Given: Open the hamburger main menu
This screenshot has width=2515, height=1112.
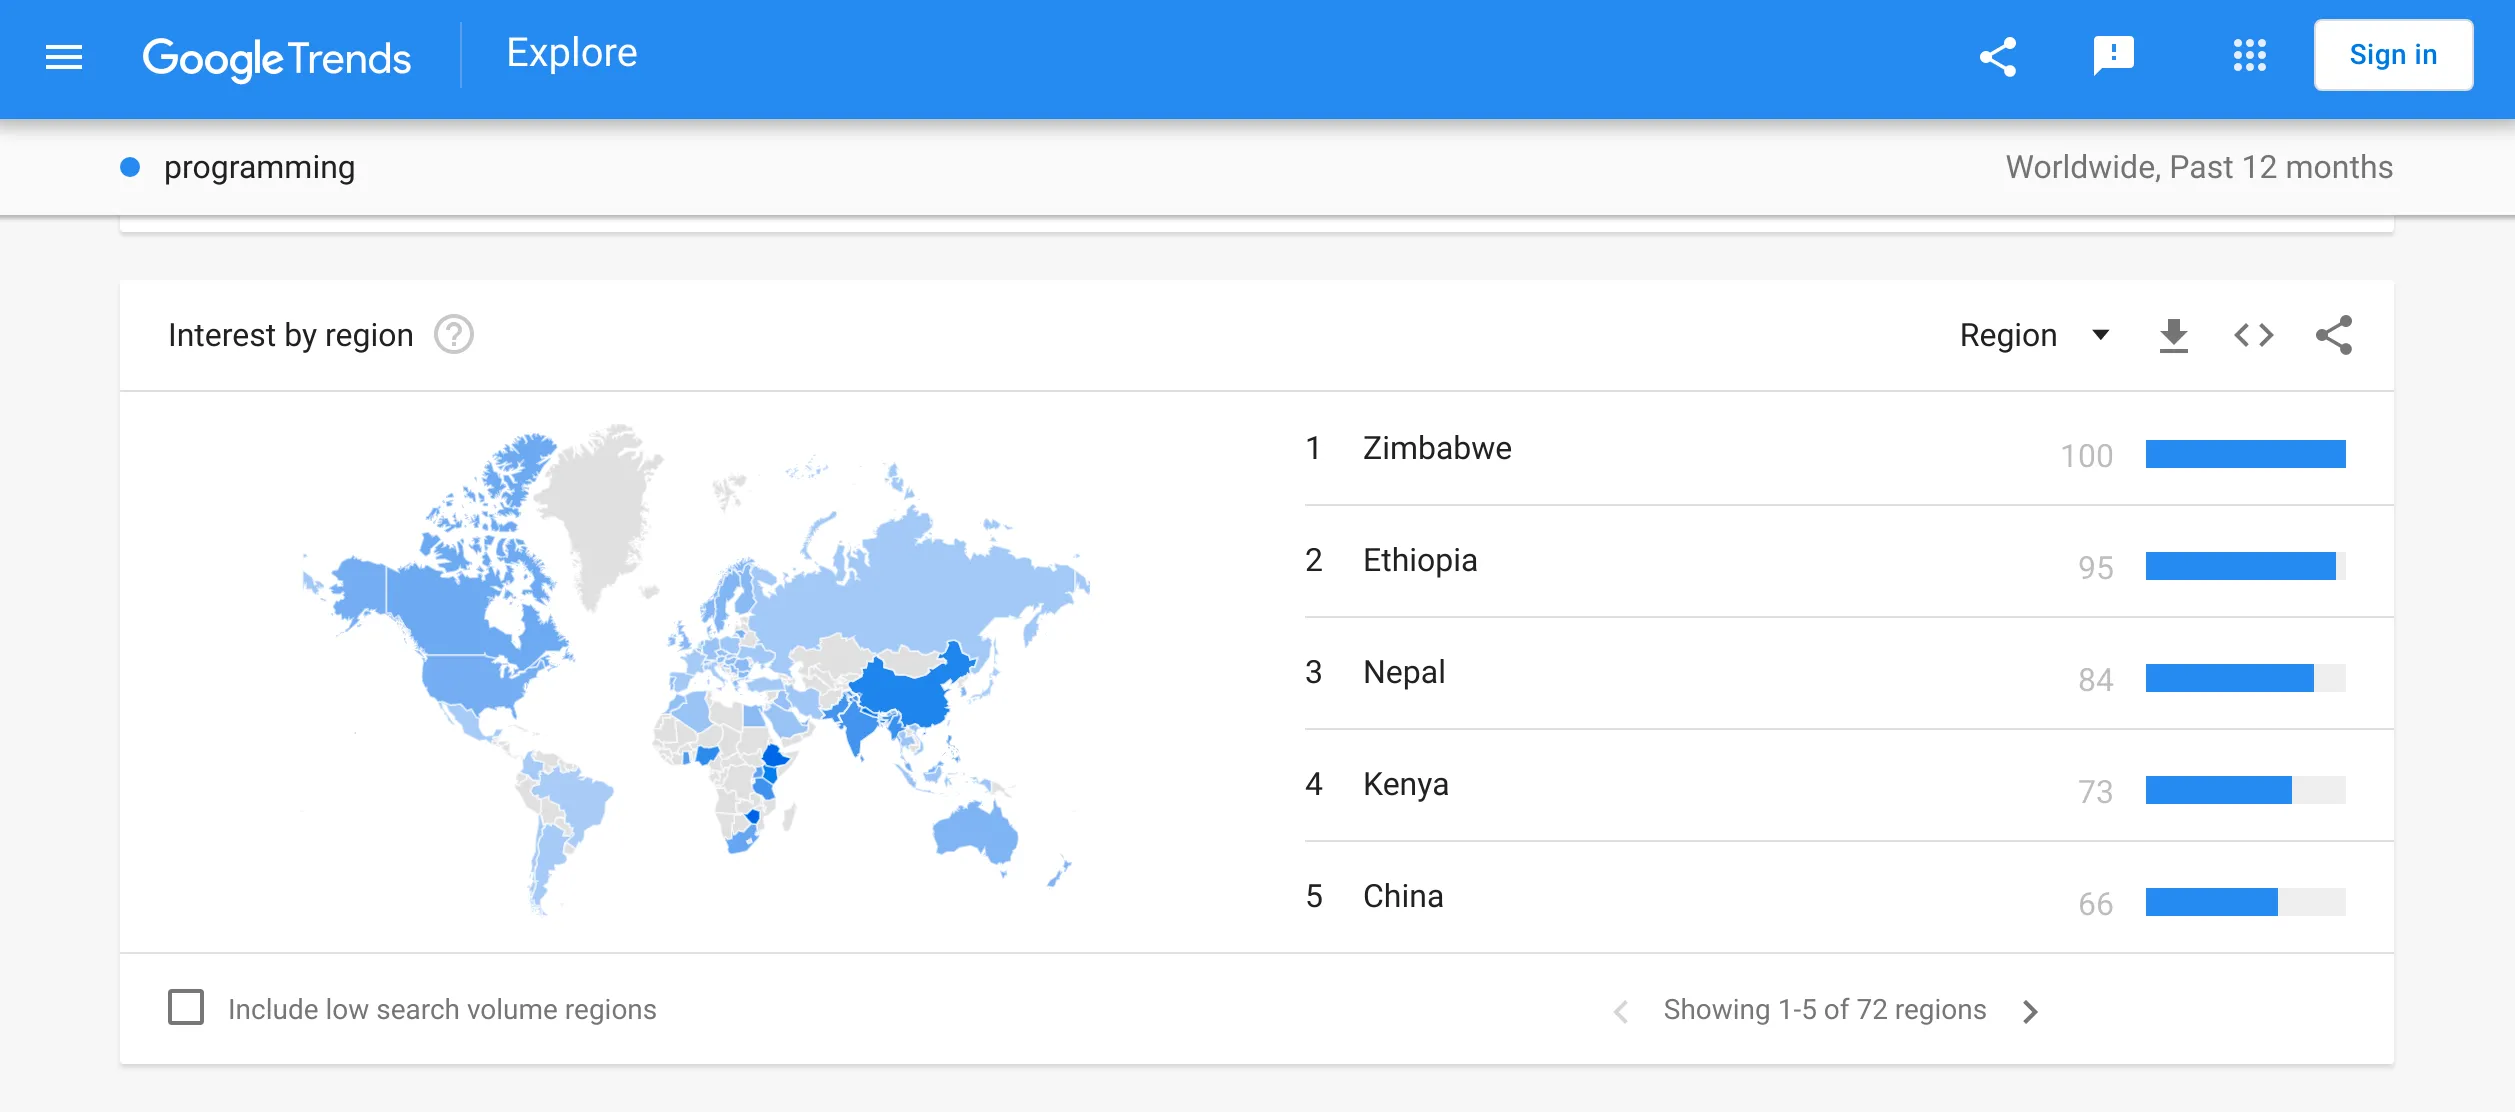Looking at the screenshot, I should pyautogui.click(x=64, y=57).
